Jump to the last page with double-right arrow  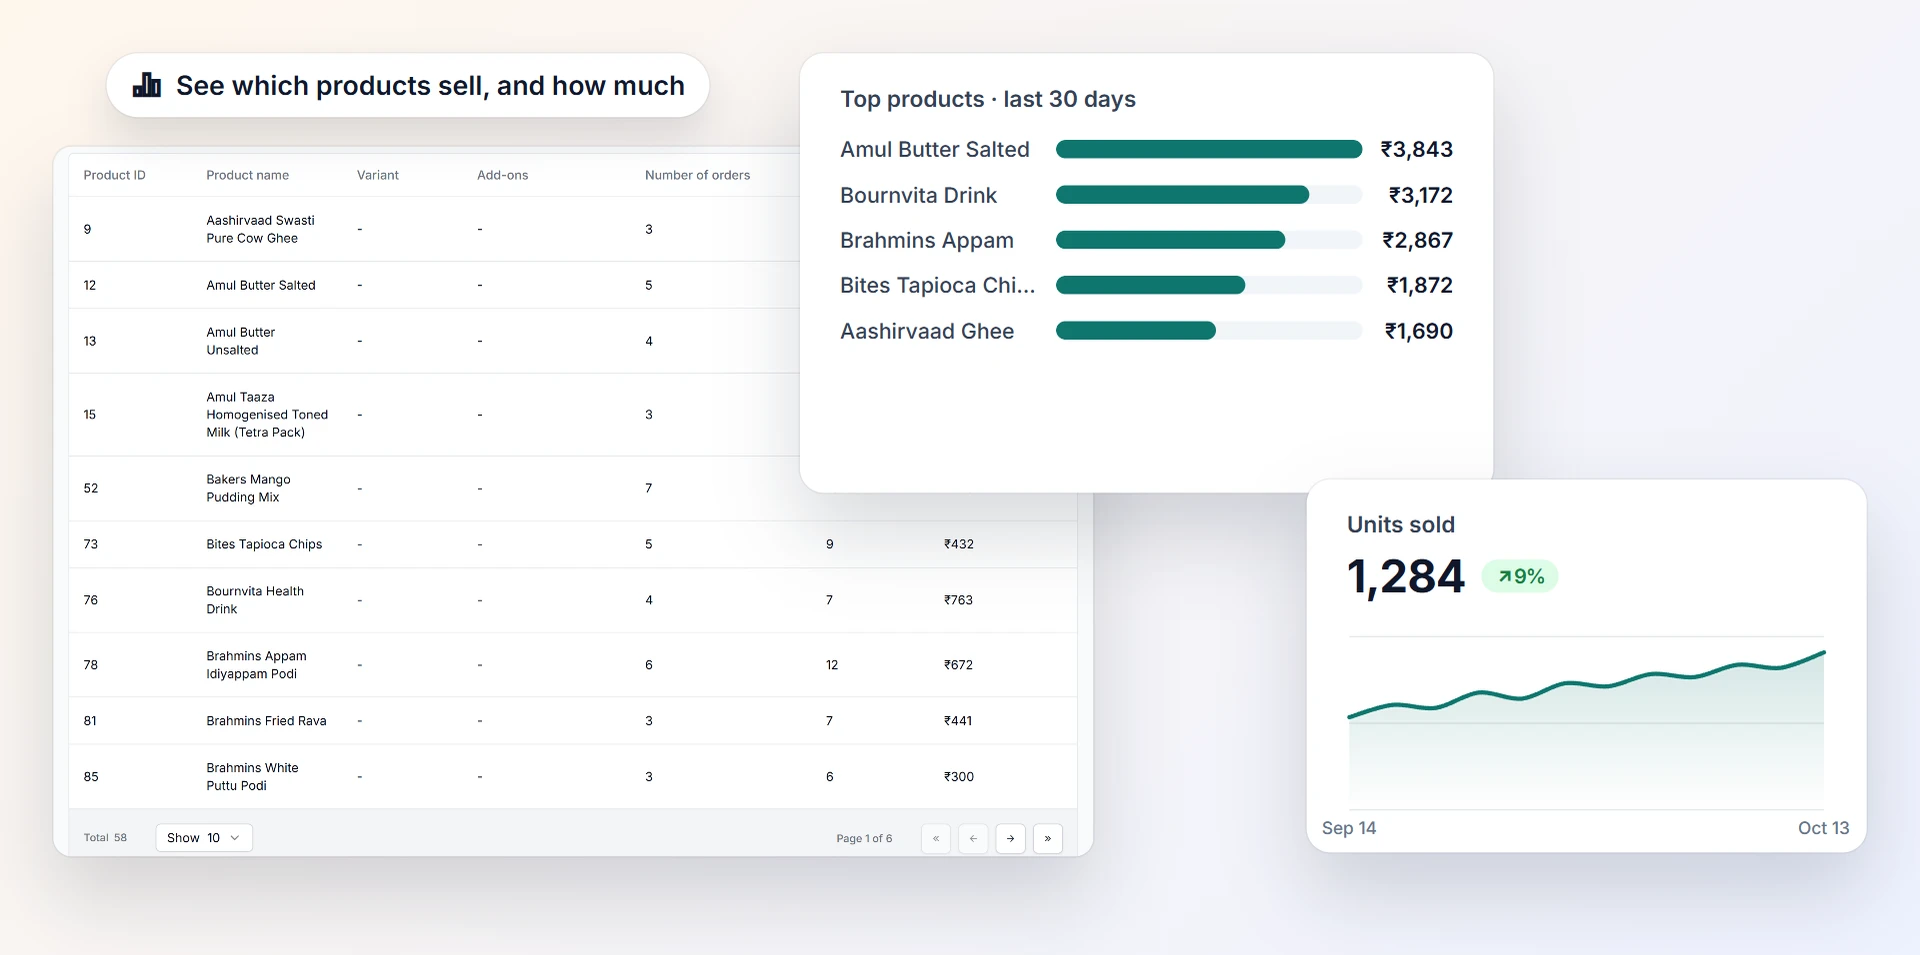[1048, 838]
